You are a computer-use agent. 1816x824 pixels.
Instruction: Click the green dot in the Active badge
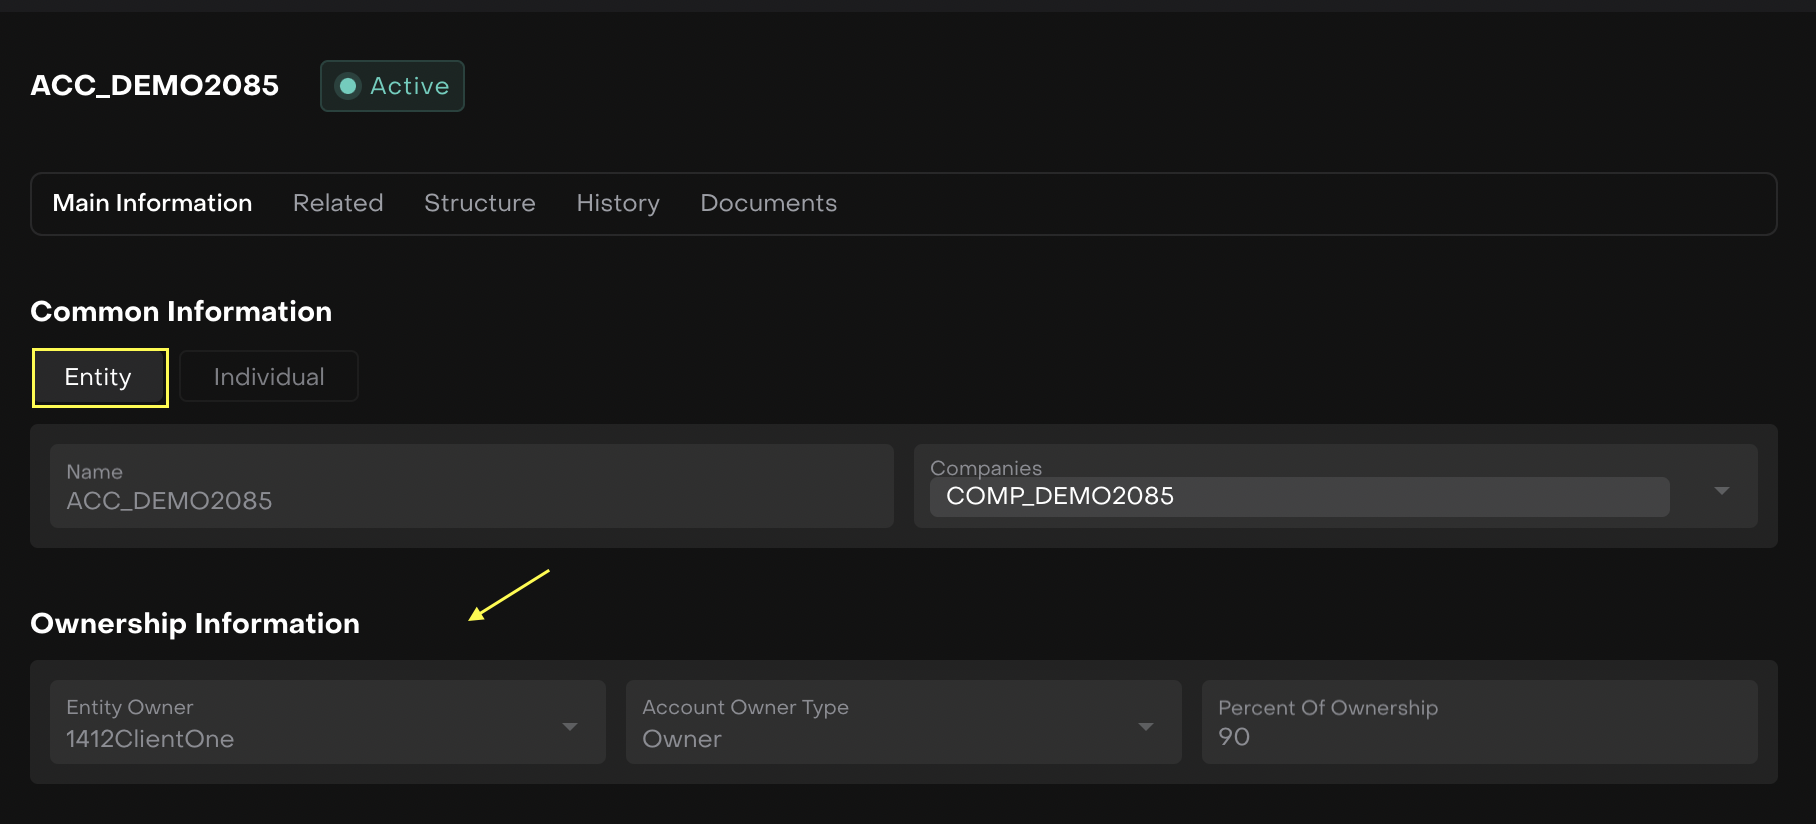[348, 86]
